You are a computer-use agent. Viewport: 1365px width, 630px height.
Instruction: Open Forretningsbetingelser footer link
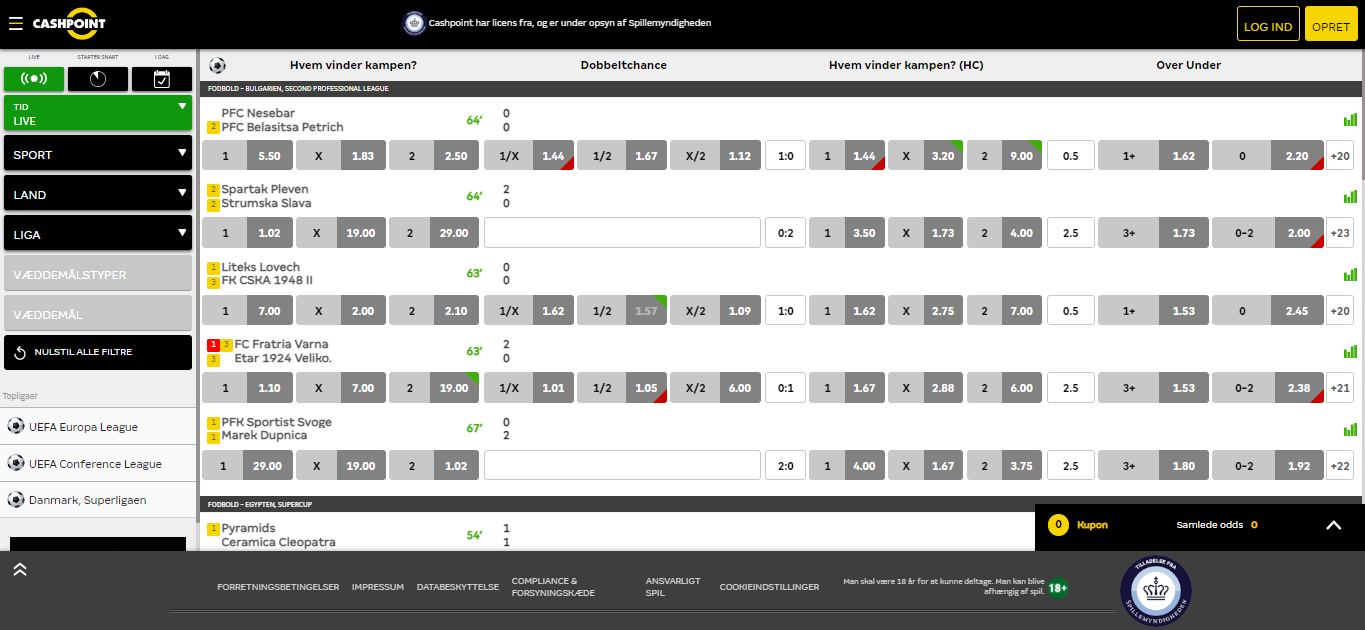tap(278, 587)
